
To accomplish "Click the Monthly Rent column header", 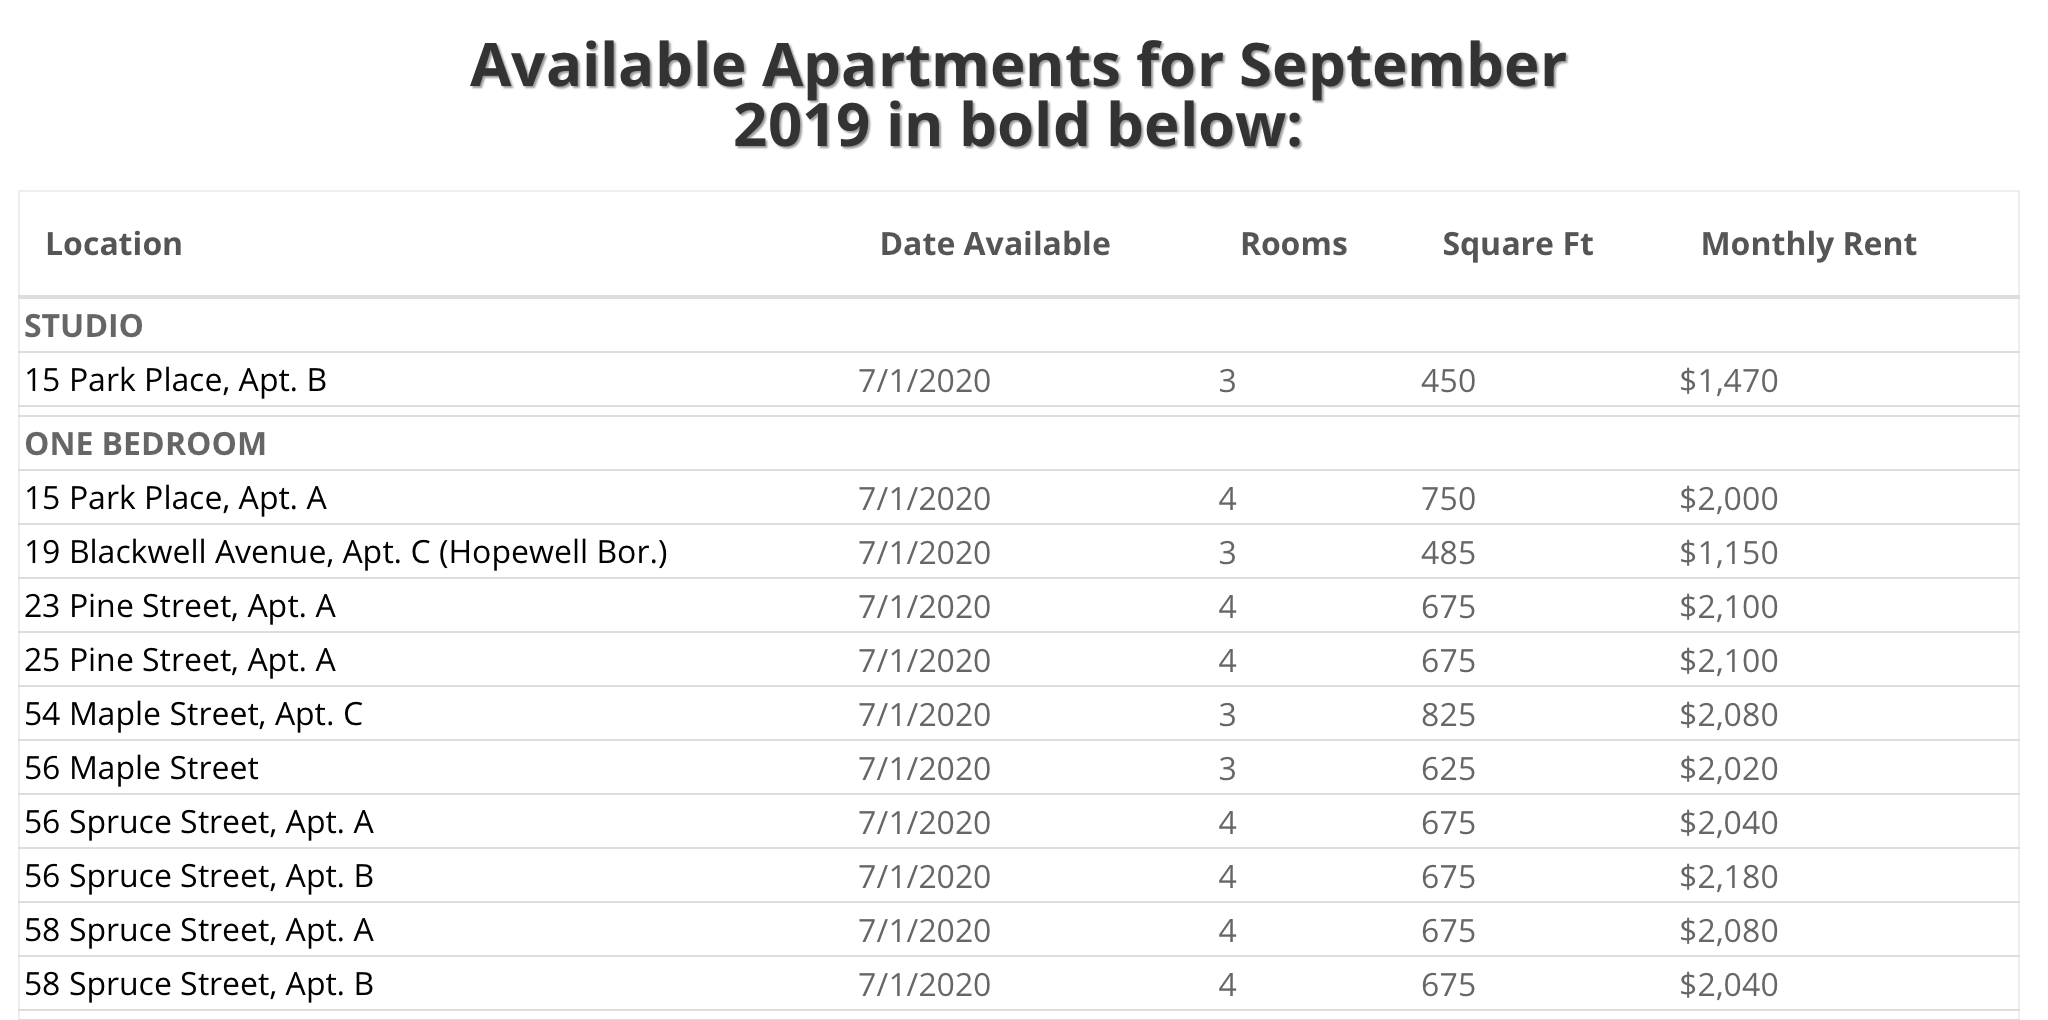I will click(1808, 244).
